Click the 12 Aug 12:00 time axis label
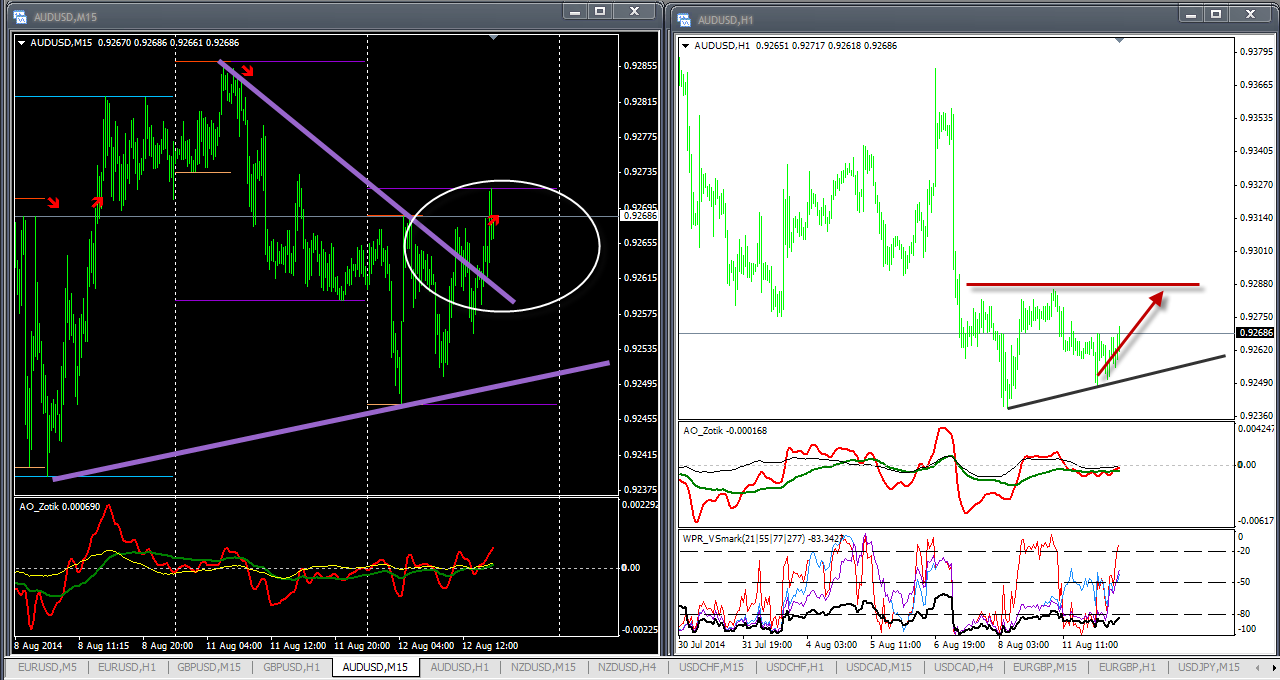Viewport: 1280px width, 680px height. tap(490, 645)
